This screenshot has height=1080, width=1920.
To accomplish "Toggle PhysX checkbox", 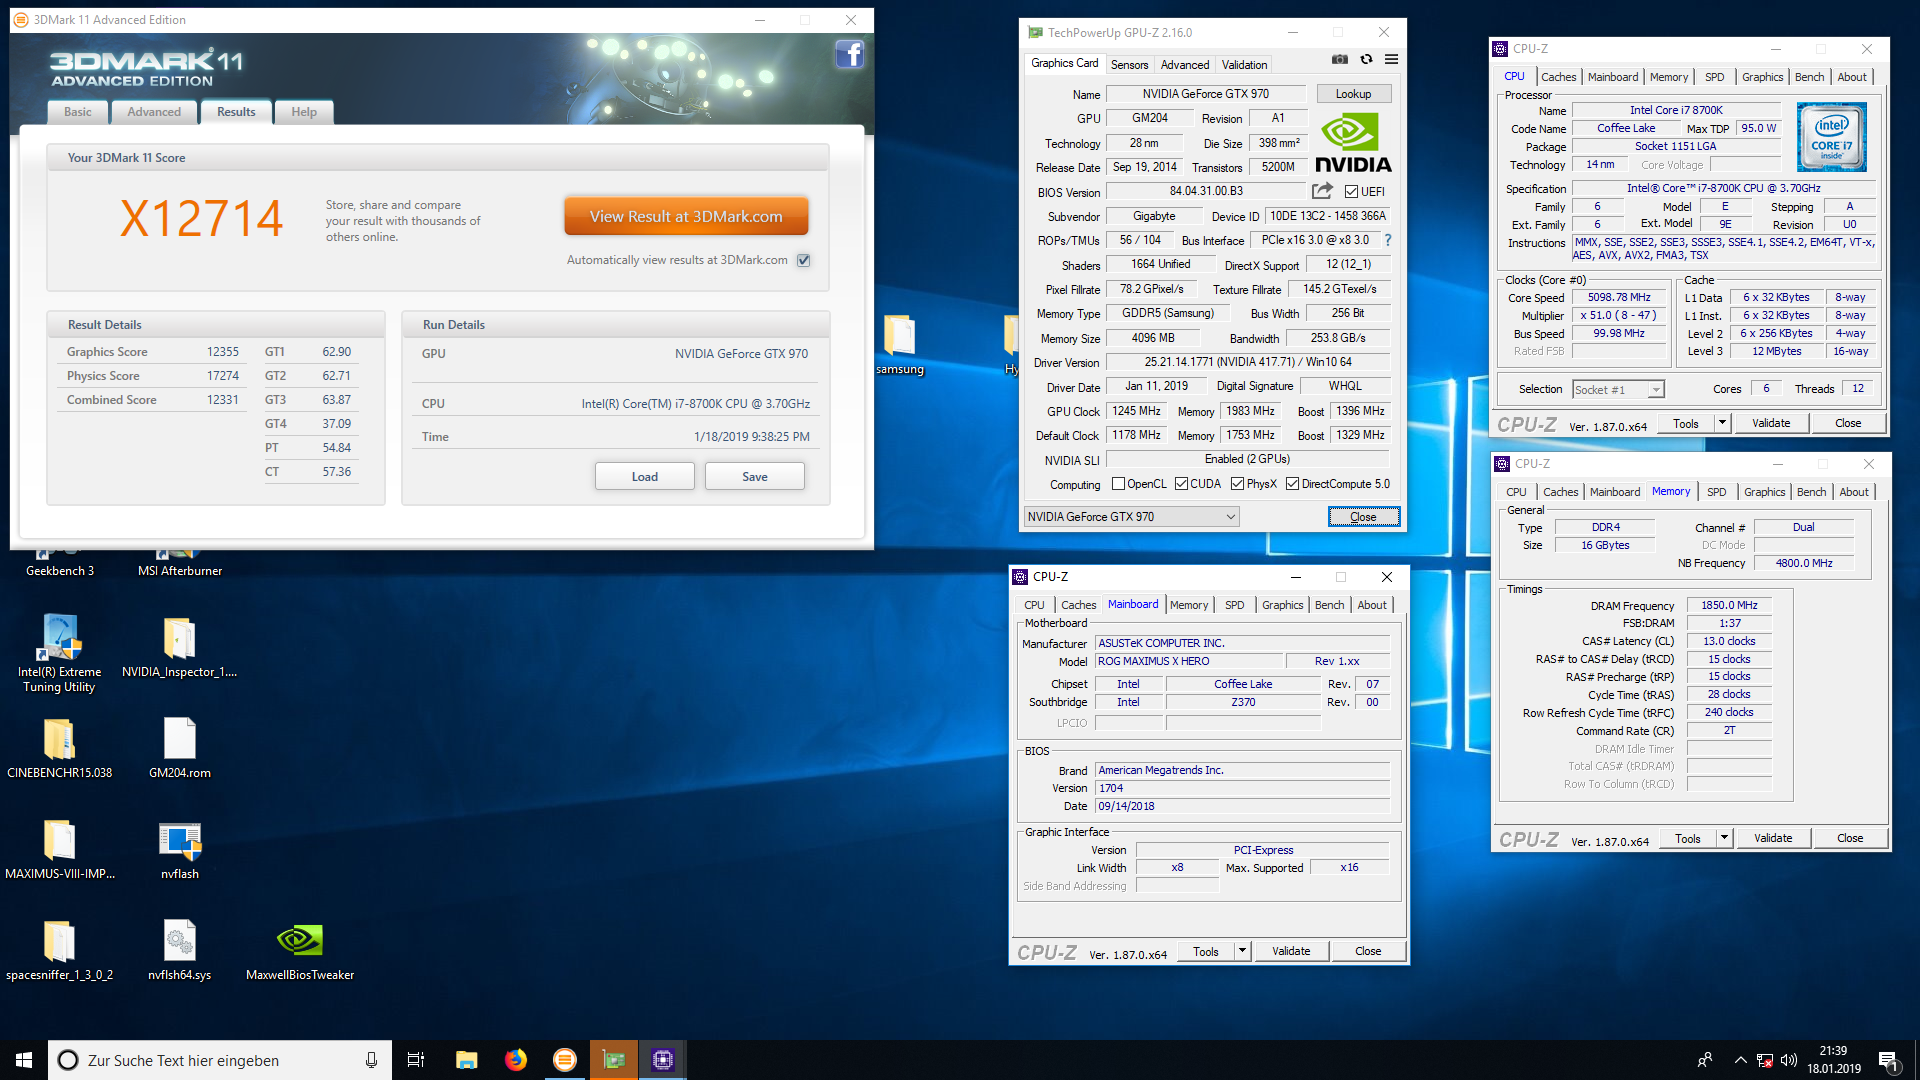I will [x=1237, y=484].
